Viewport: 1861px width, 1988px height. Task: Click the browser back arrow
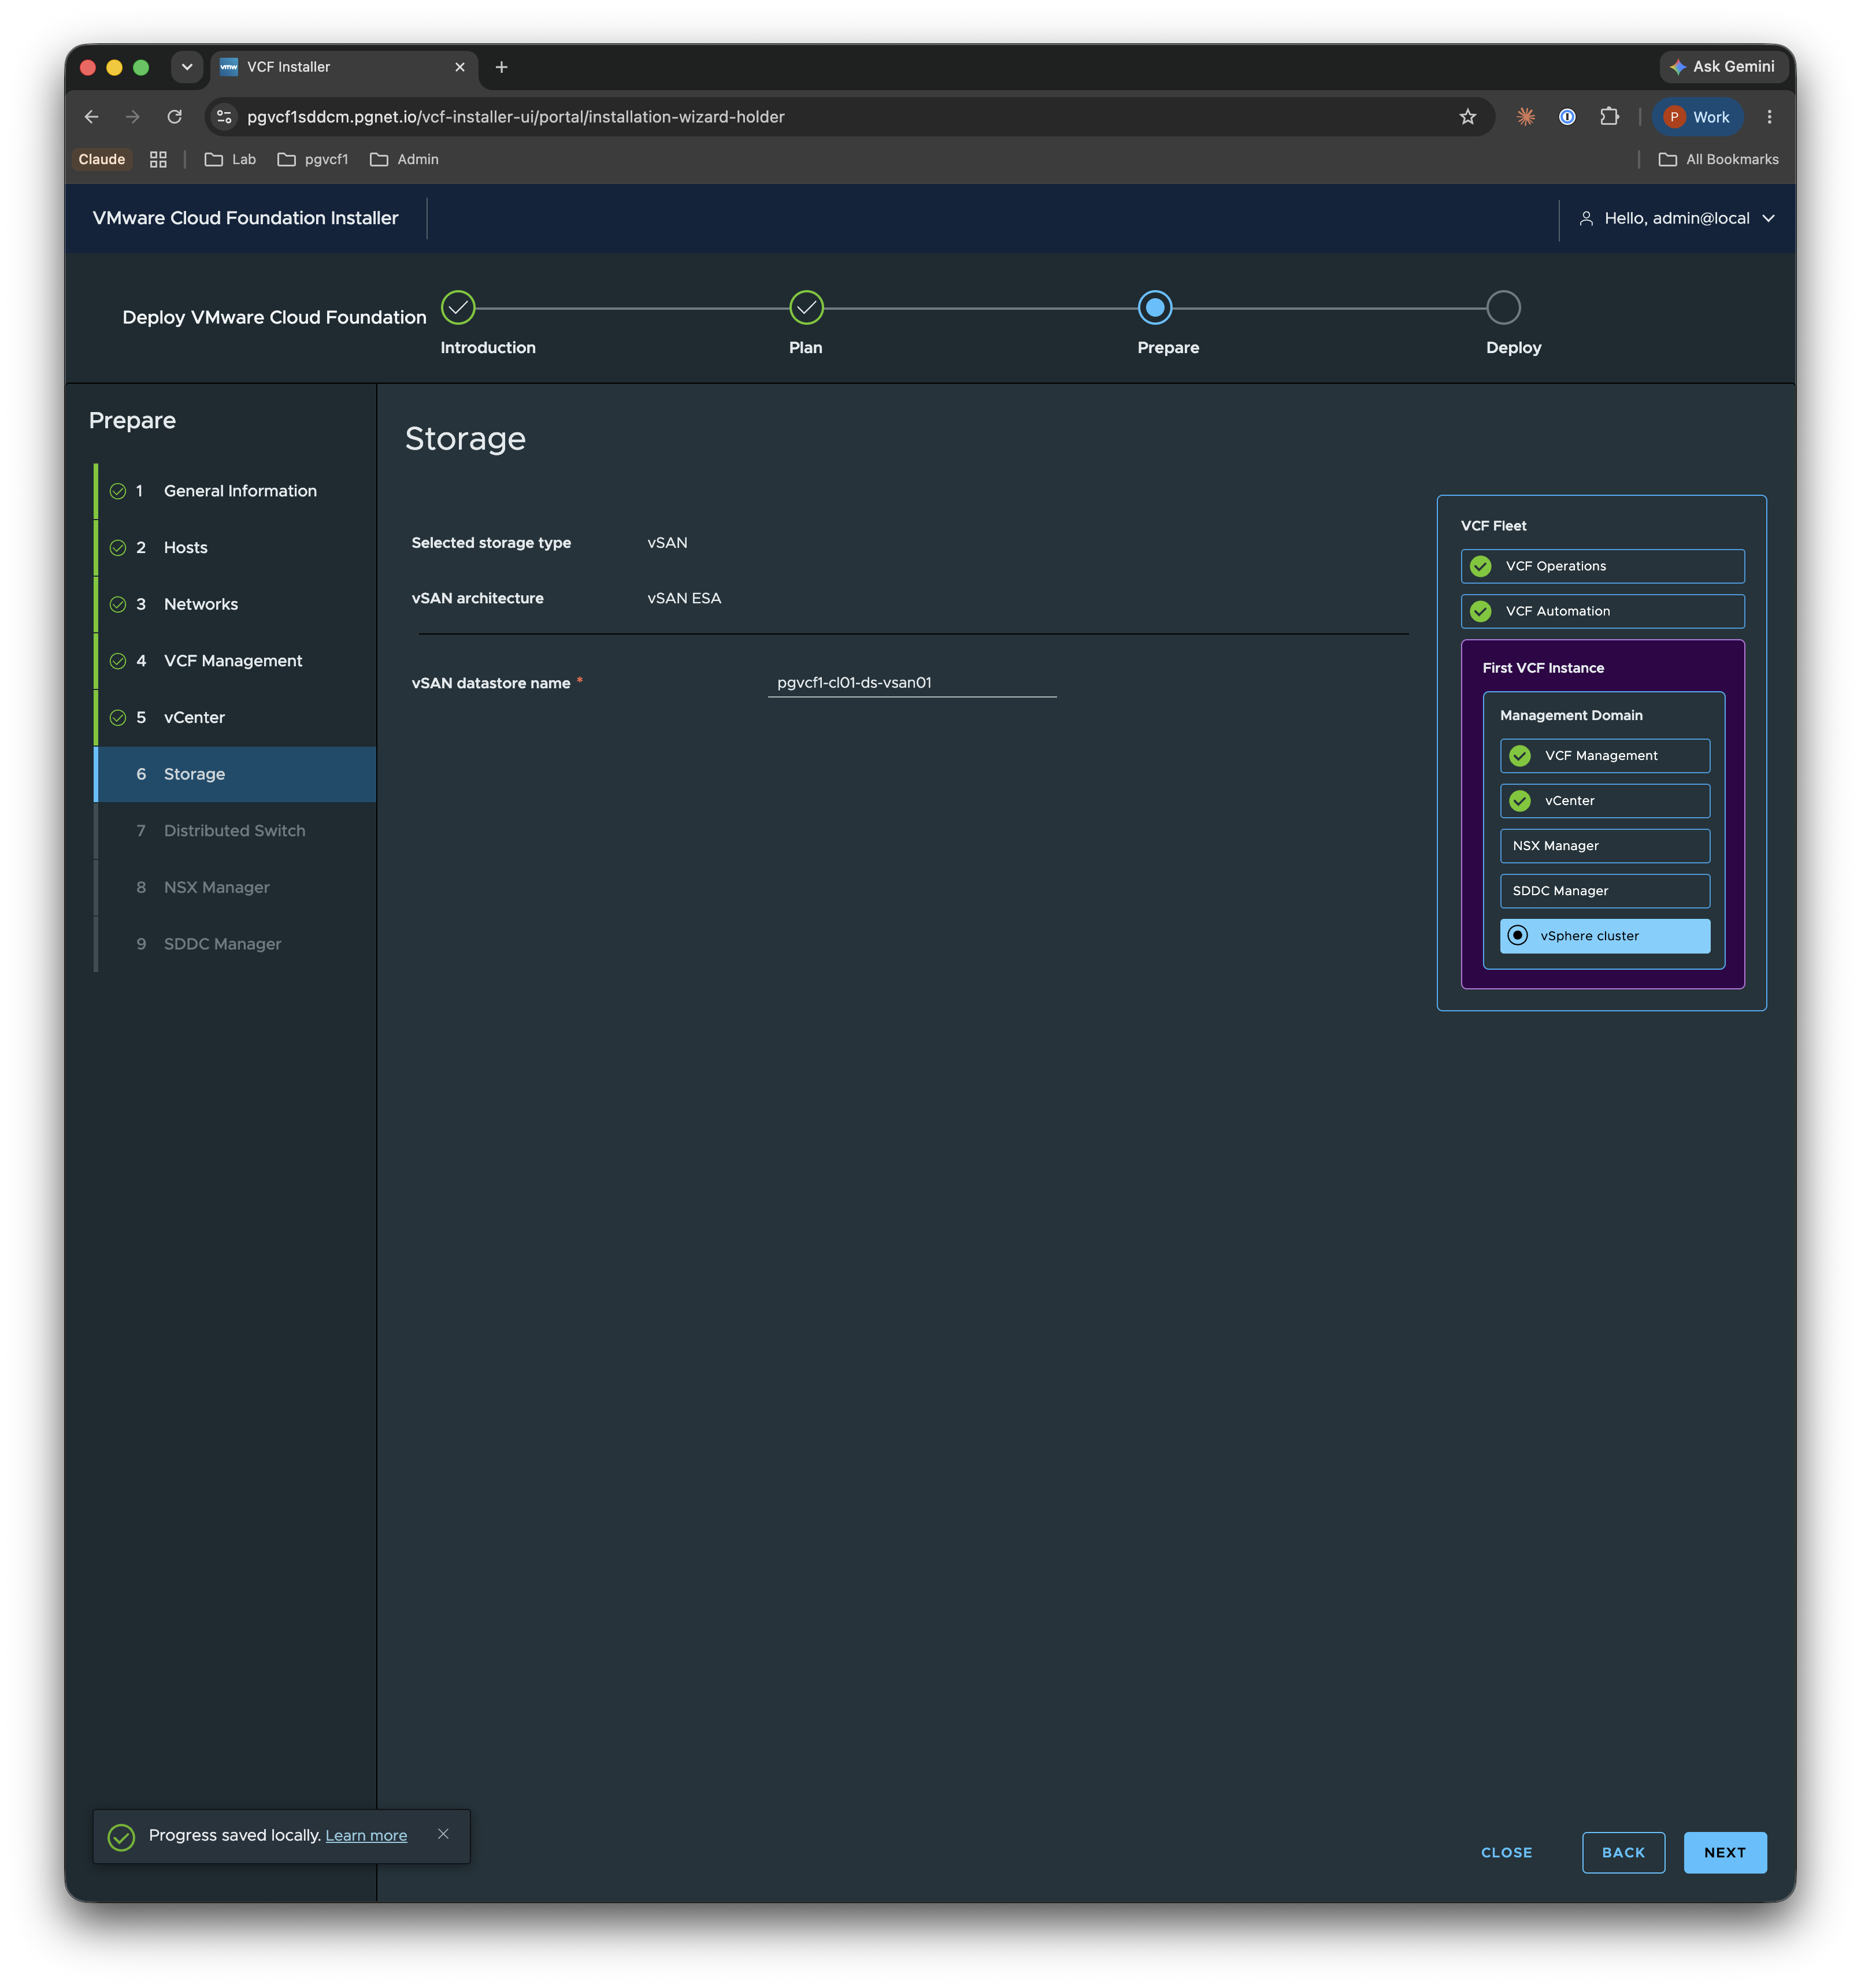pos(91,117)
